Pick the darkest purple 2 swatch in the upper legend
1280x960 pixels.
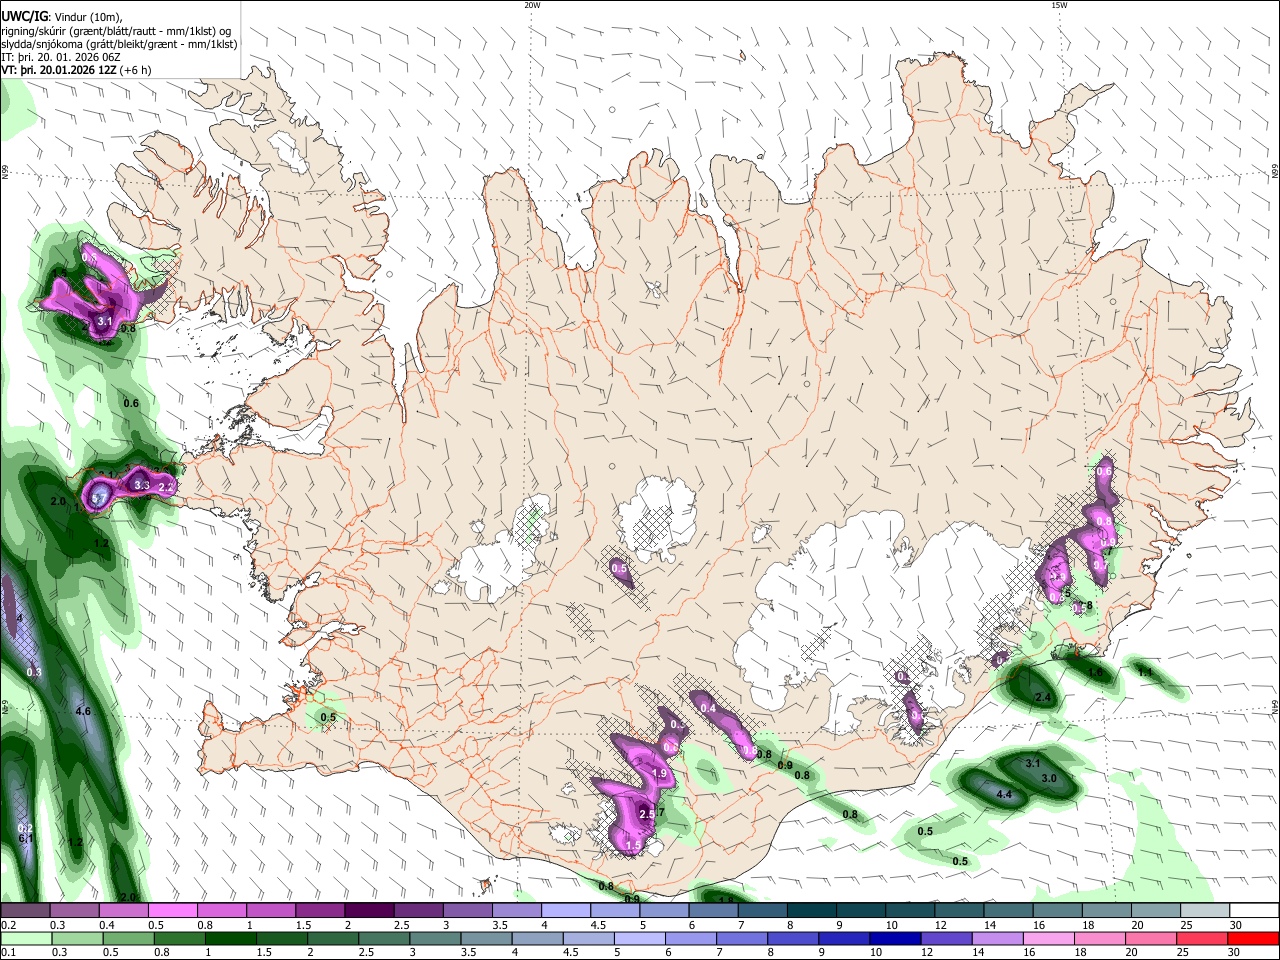click(x=369, y=911)
